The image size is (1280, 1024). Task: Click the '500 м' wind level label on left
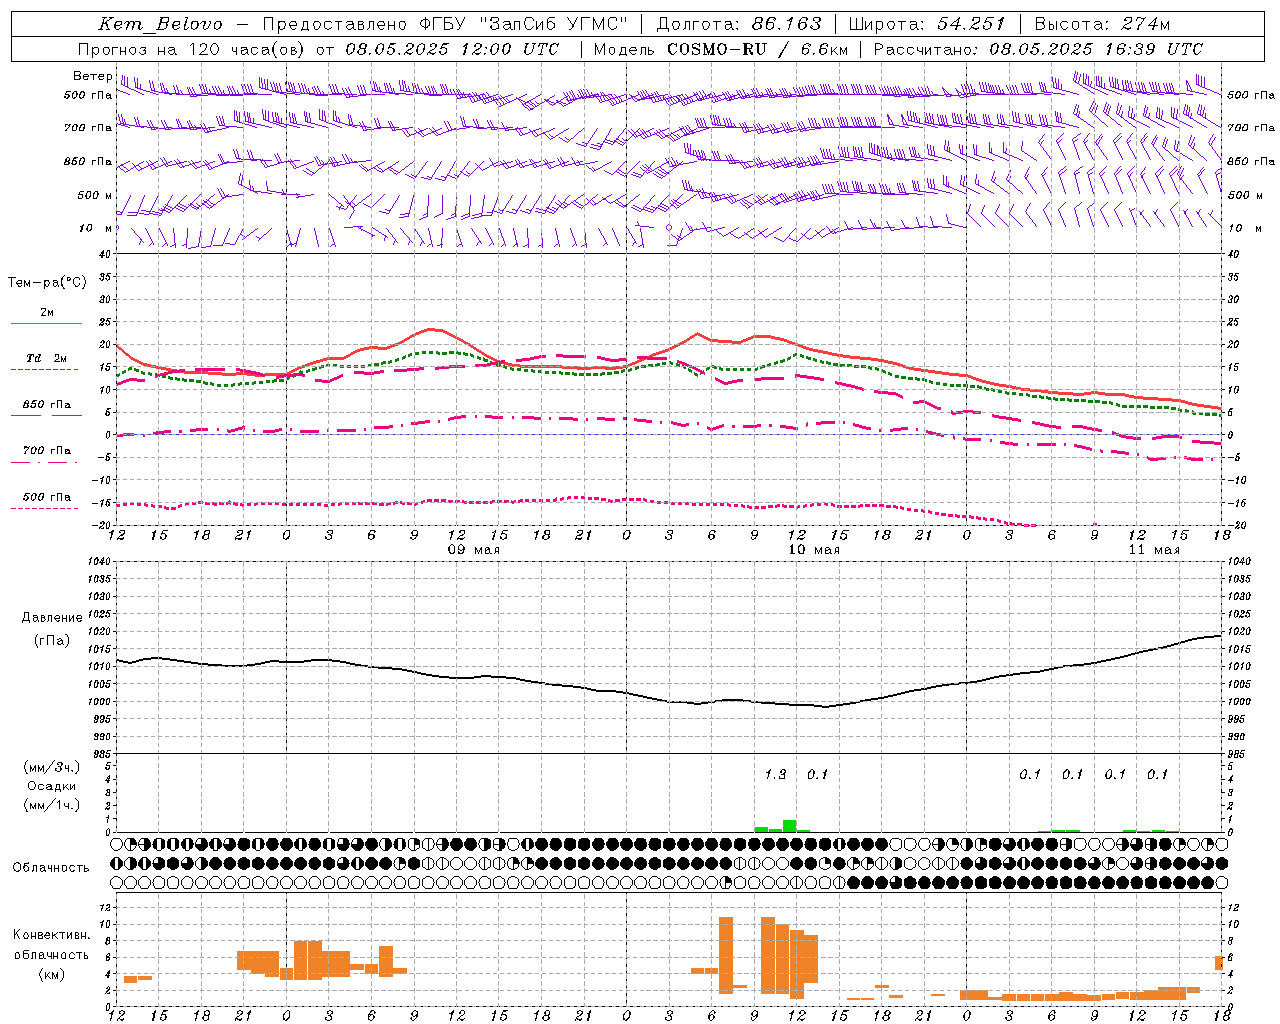click(95, 195)
